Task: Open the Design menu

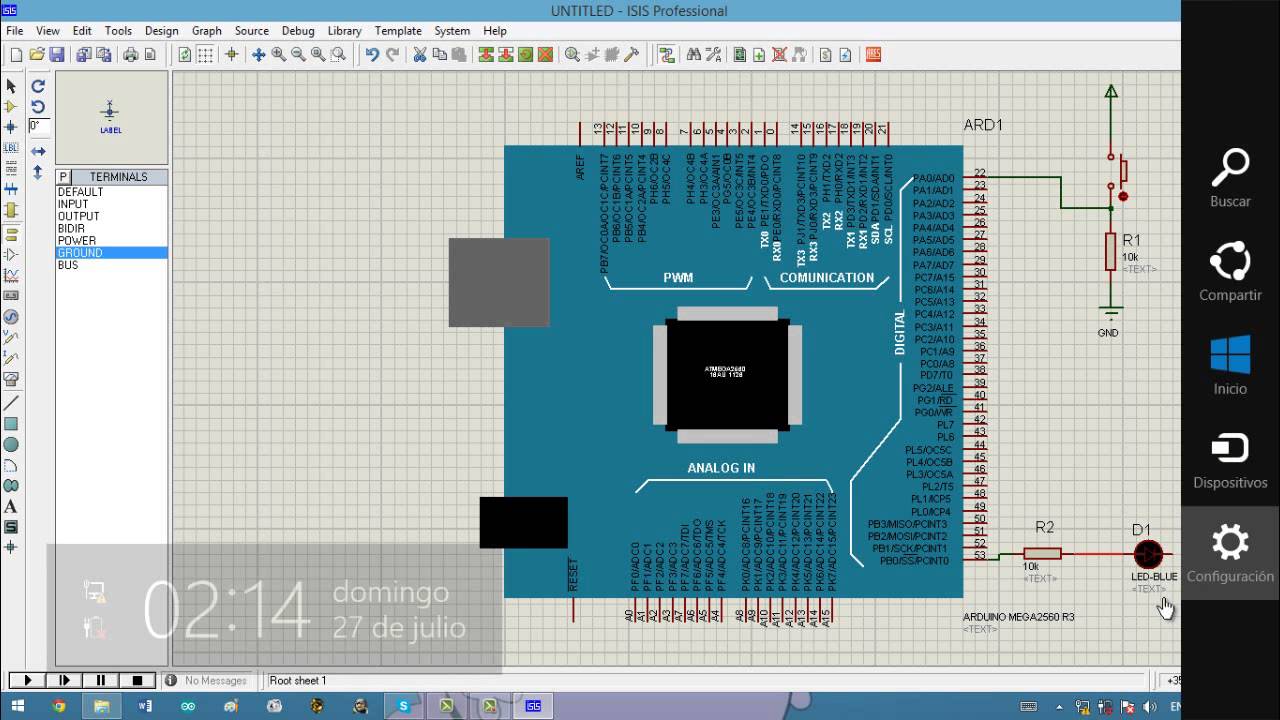Action: coord(162,31)
